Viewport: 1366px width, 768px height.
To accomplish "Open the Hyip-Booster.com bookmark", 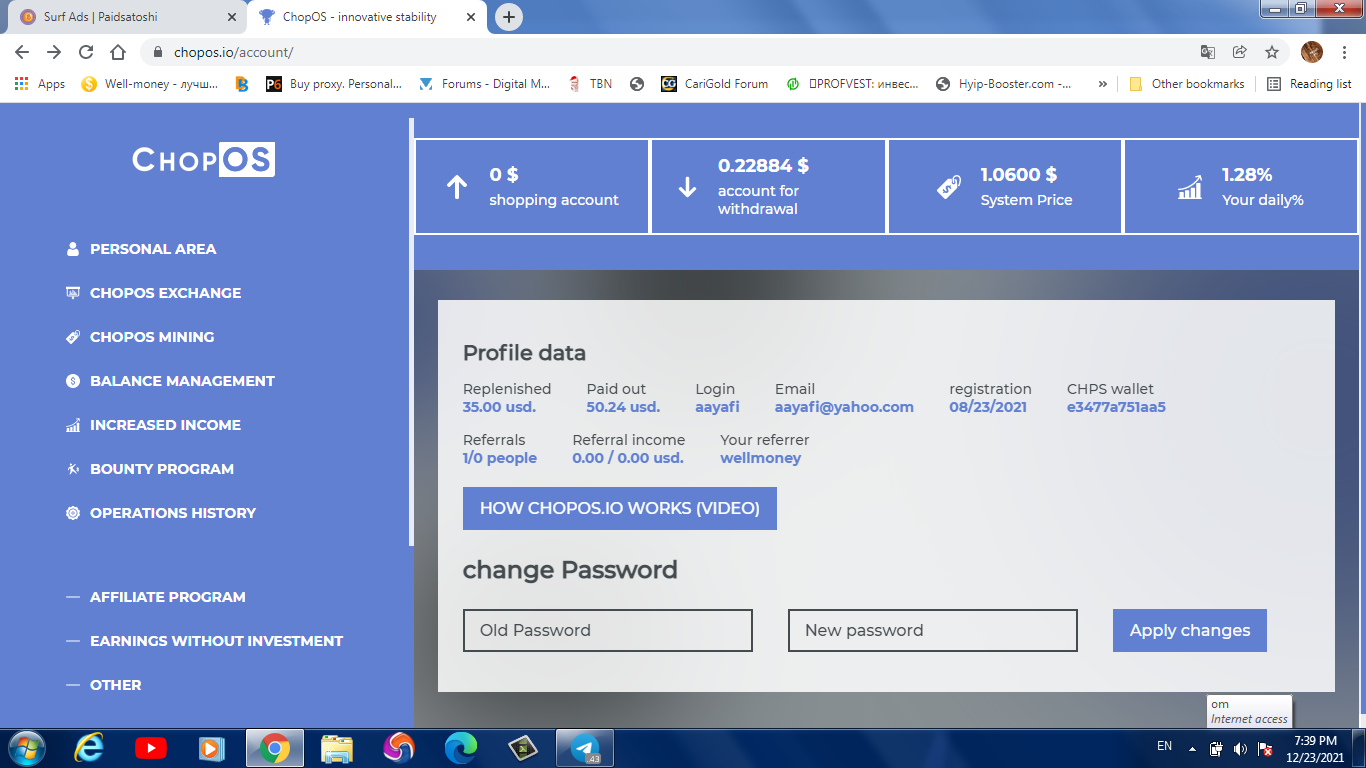I will [1004, 84].
